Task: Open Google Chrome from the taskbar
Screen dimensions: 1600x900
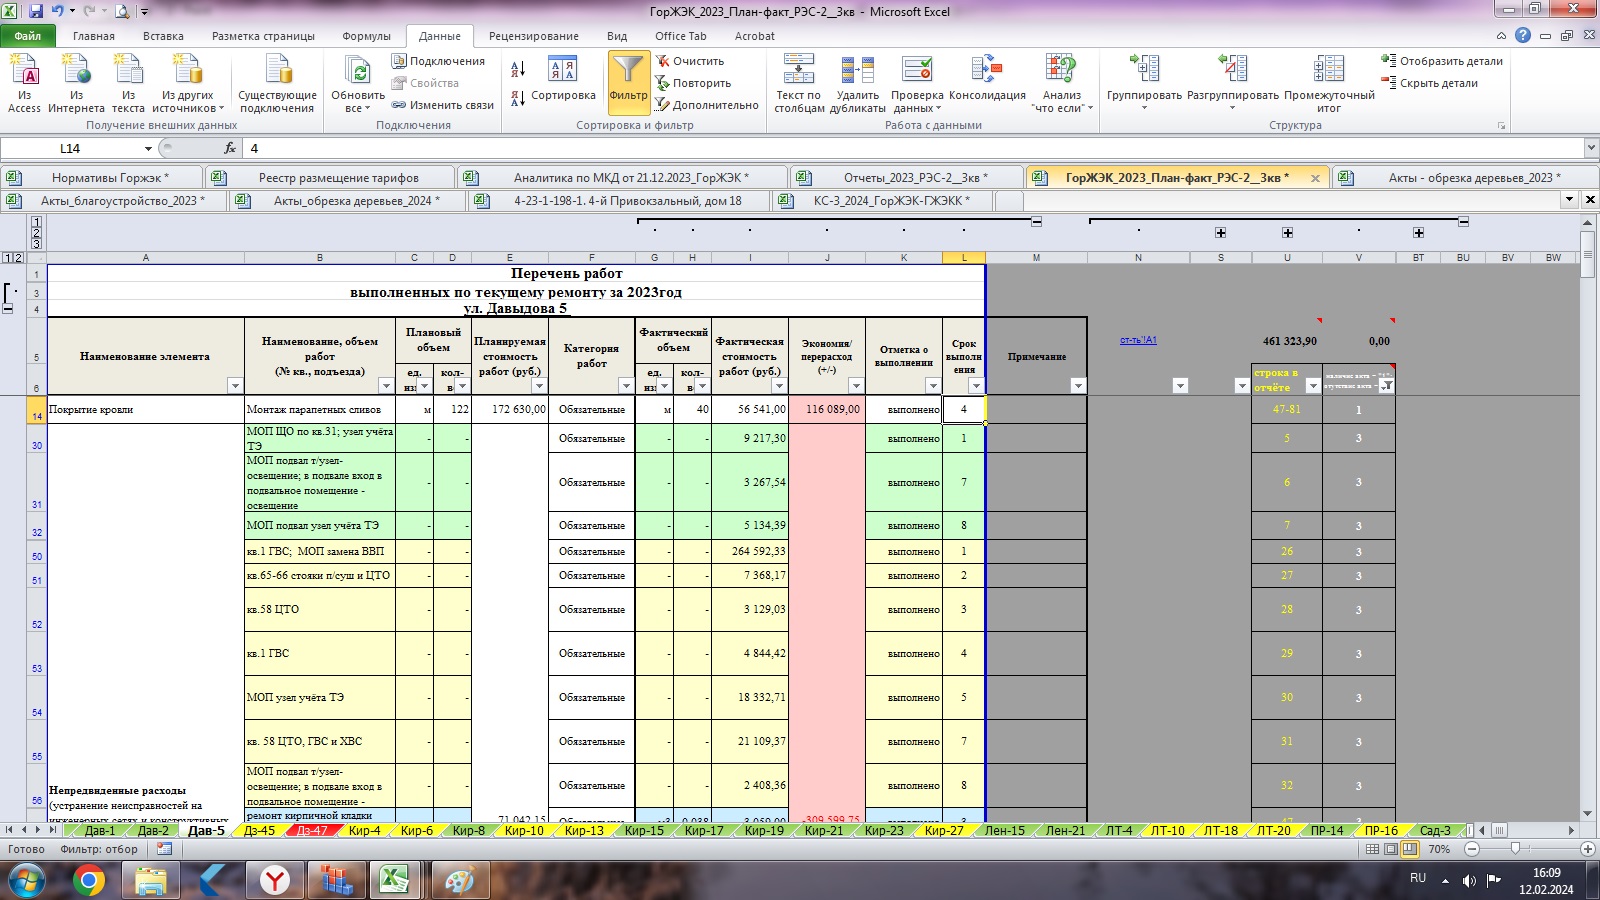Action: (89, 881)
